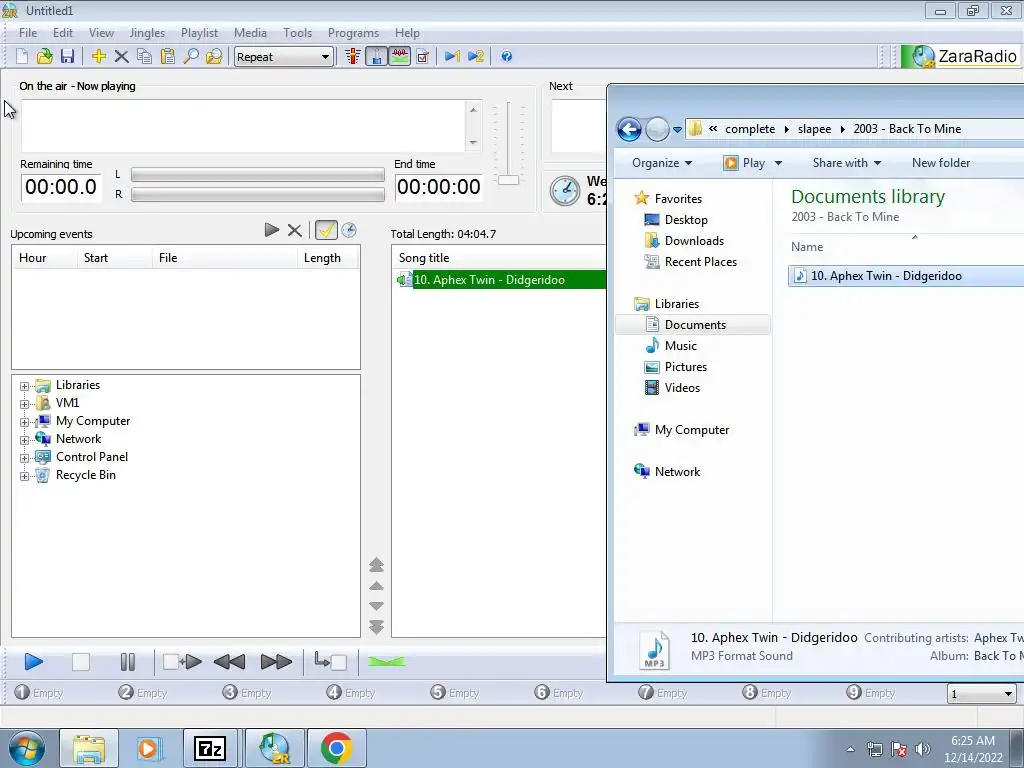Viewport: 1024px width, 768px height.
Task: Open a playlist with the folder icon
Action: click(x=44, y=56)
